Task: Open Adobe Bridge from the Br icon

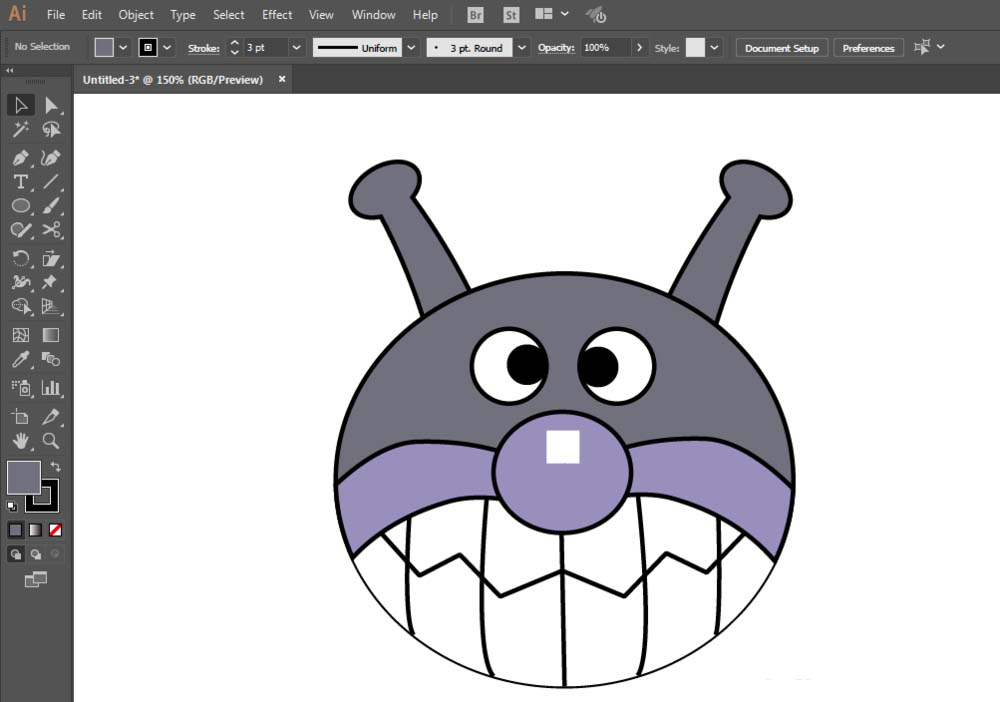Action: coord(476,15)
